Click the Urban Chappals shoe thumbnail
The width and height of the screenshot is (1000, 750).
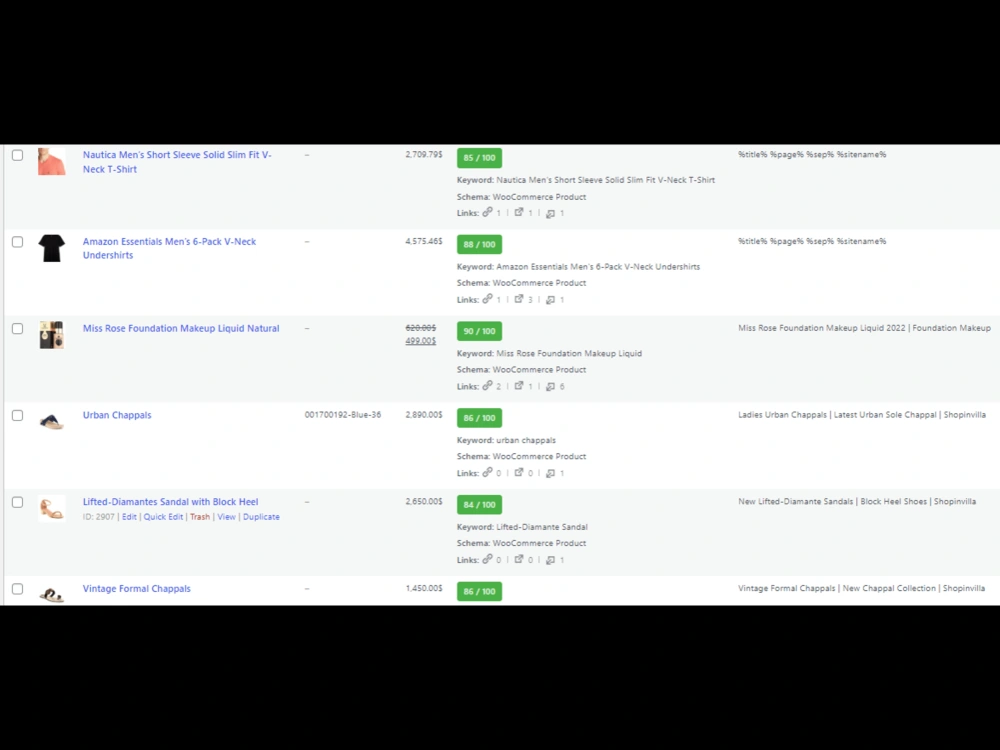52,422
